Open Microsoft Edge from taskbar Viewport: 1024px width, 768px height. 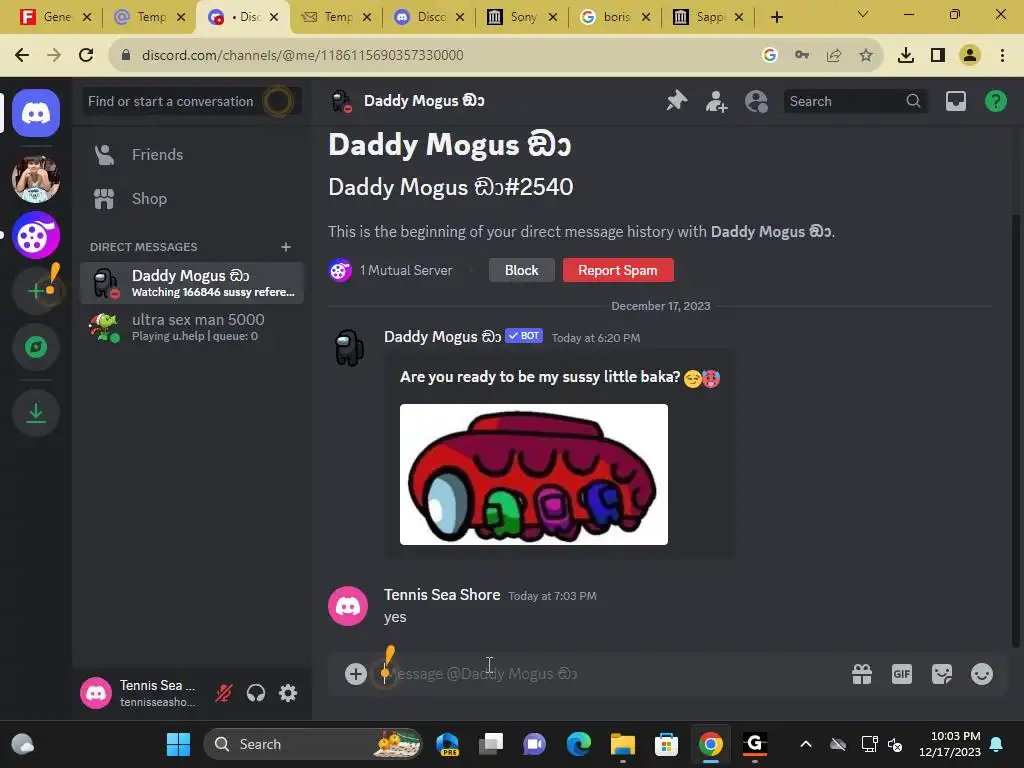click(x=579, y=744)
